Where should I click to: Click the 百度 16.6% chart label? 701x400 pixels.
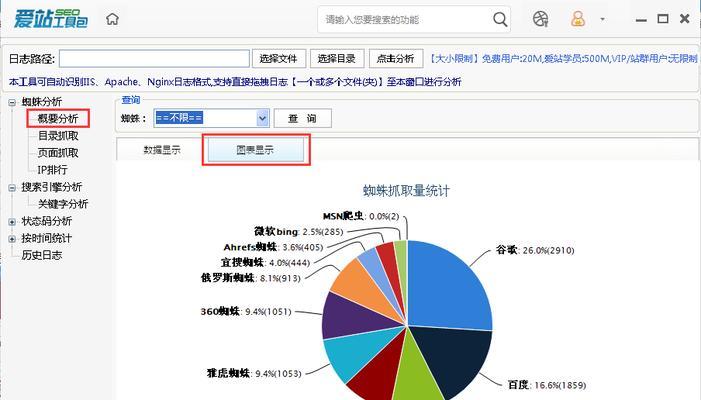click(x=547, y=385)
